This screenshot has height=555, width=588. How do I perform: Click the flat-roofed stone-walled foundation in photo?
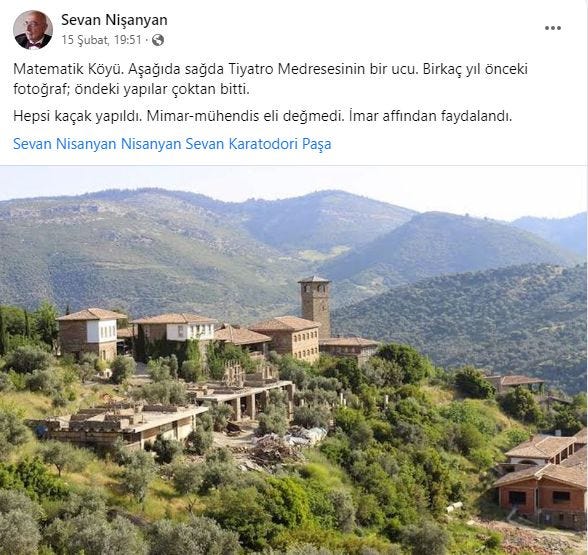tap(120, 424)
